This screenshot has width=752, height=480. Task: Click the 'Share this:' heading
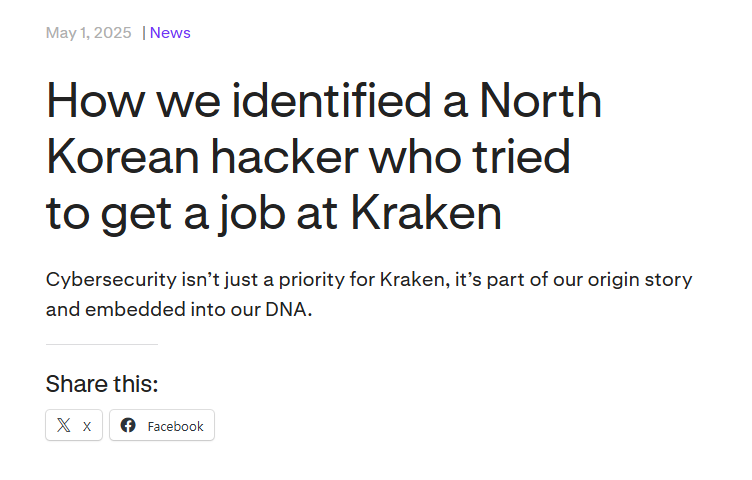(x=102, y=384)
